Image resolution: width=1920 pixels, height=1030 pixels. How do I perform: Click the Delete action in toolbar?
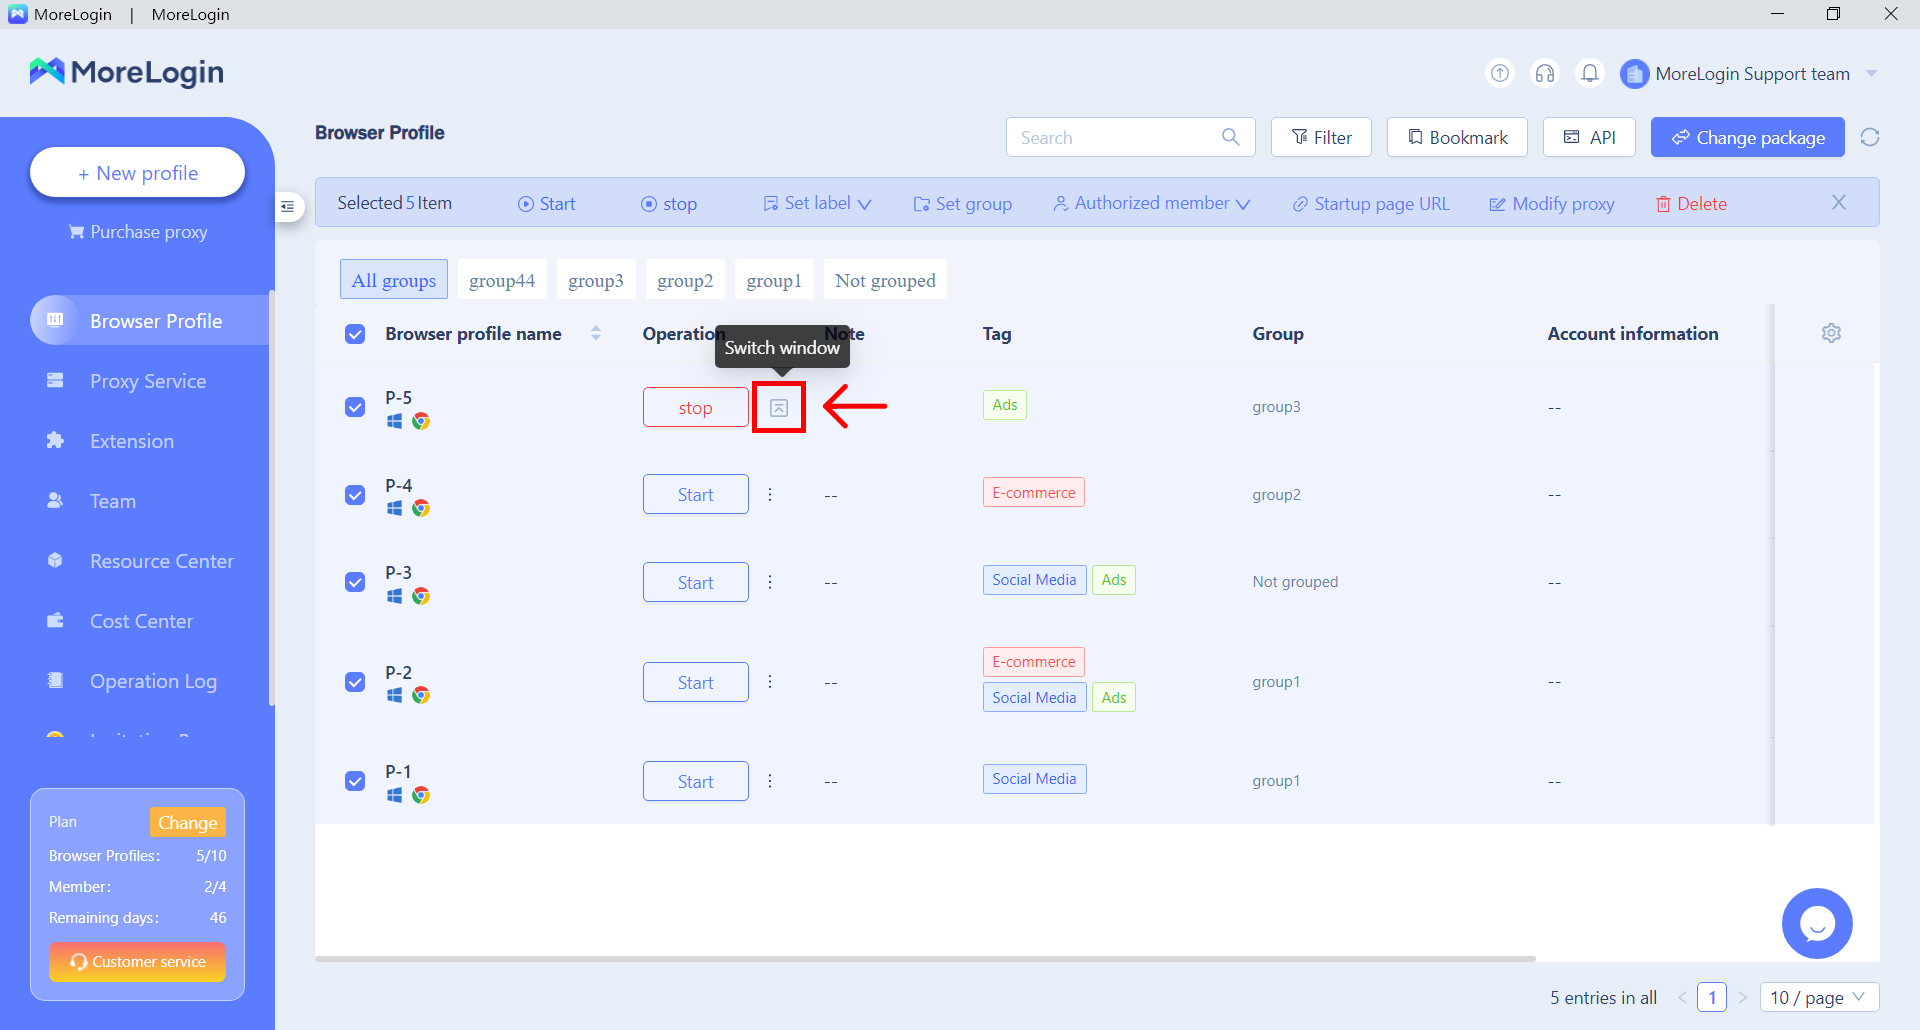coord(1691,203)
